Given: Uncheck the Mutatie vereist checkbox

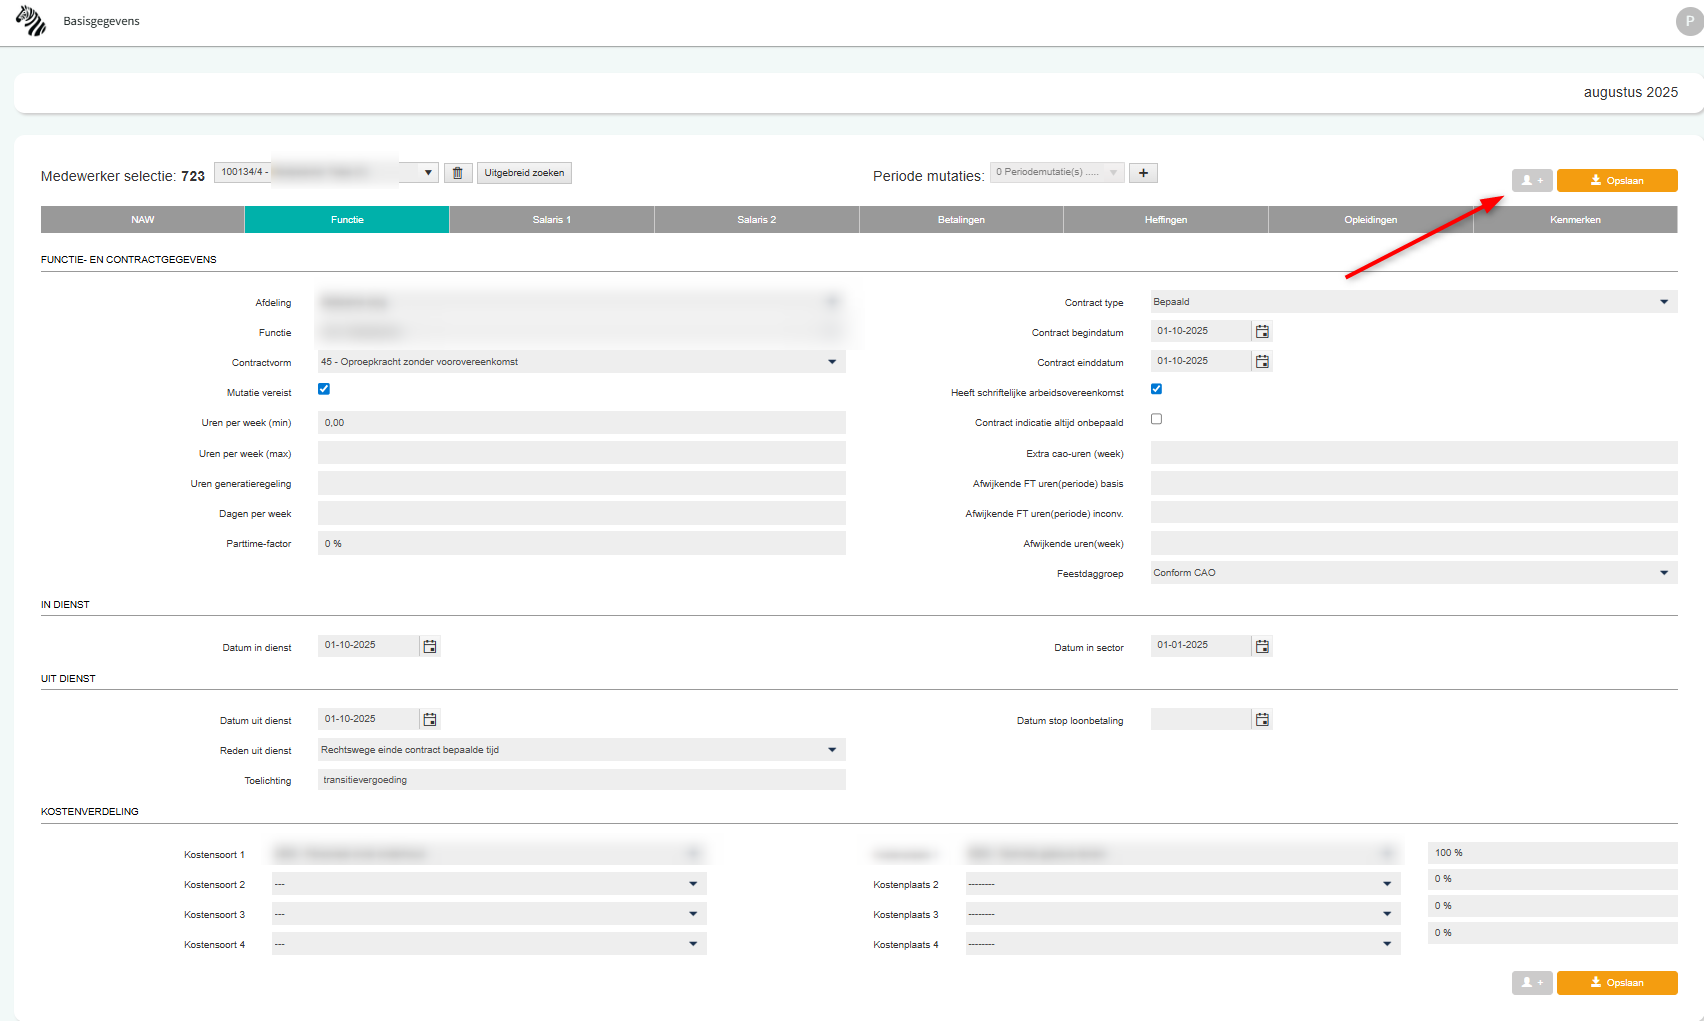Looking at the screenshot, I should [x=324, y=389].
